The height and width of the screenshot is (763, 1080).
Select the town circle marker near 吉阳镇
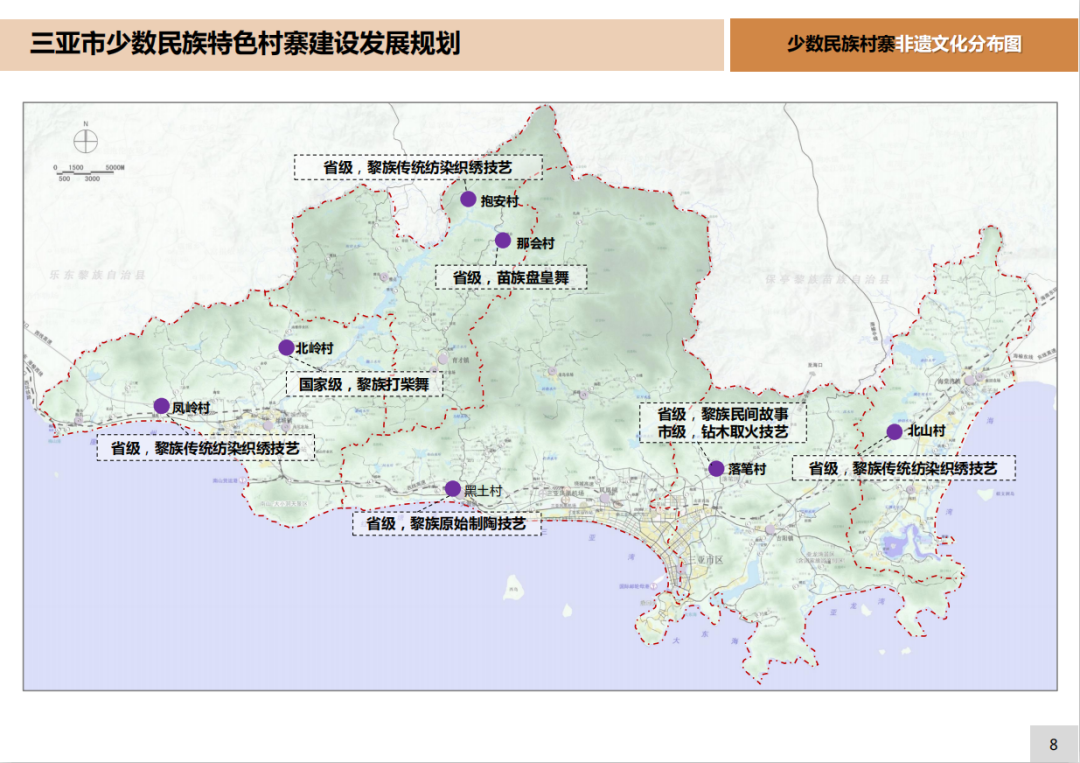[x=770, y=528]
